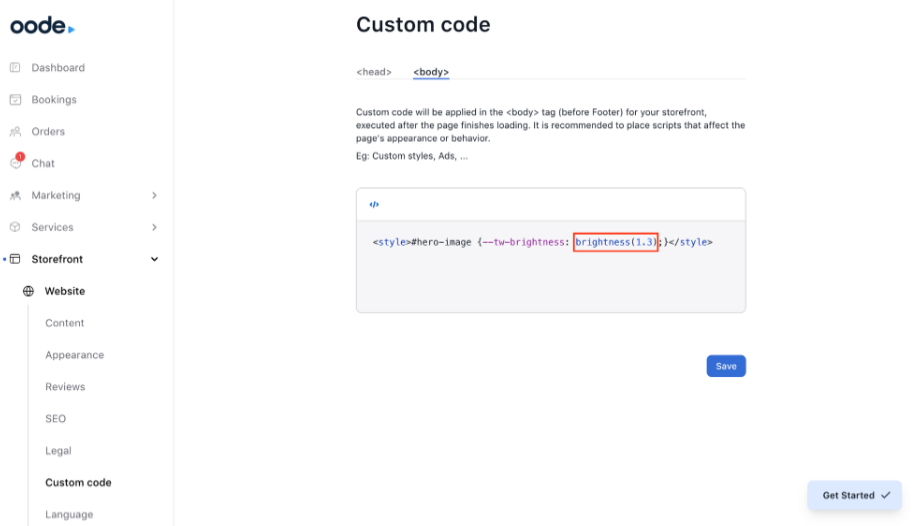Collapse the Storefront section chevron

pos(154,259)
